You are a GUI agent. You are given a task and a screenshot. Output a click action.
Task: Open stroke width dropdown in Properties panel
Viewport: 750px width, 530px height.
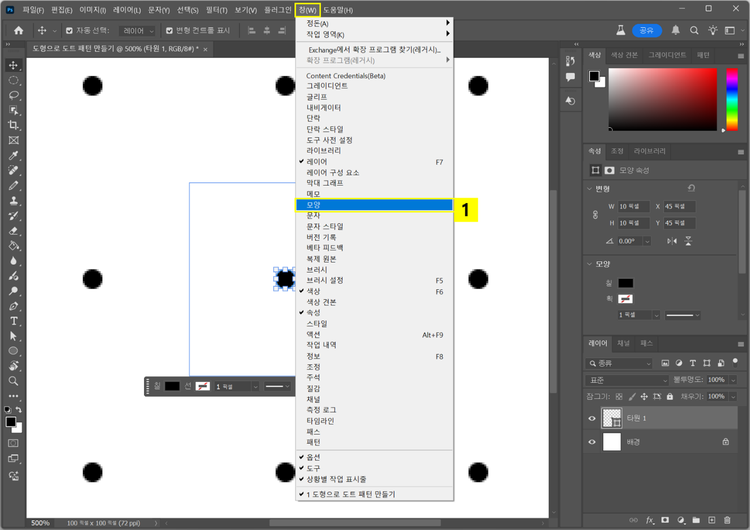[x=656, y=315]
